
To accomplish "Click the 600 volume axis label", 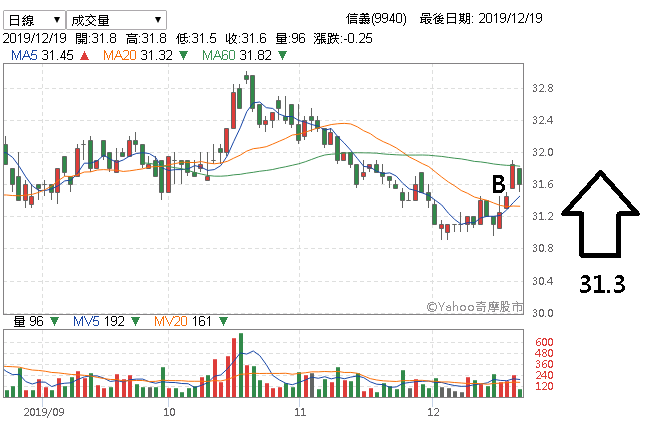I will (544, 342).
